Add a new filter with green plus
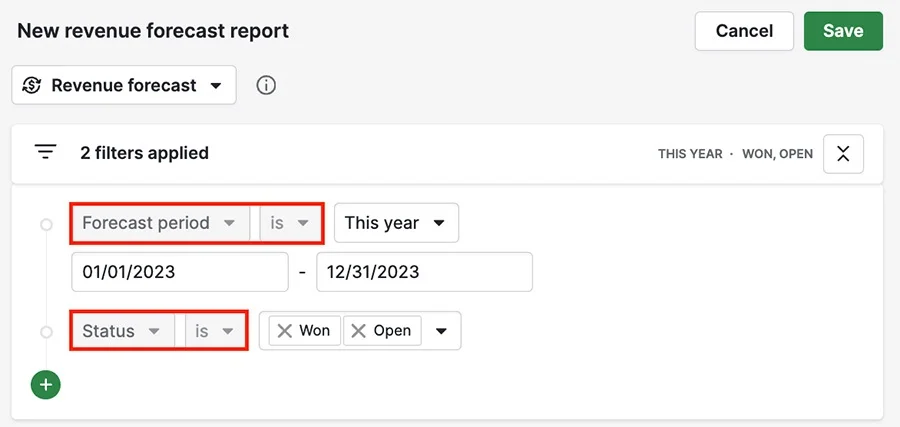The height and width of the screenshot is (427, 900). [x=46, y=384]
